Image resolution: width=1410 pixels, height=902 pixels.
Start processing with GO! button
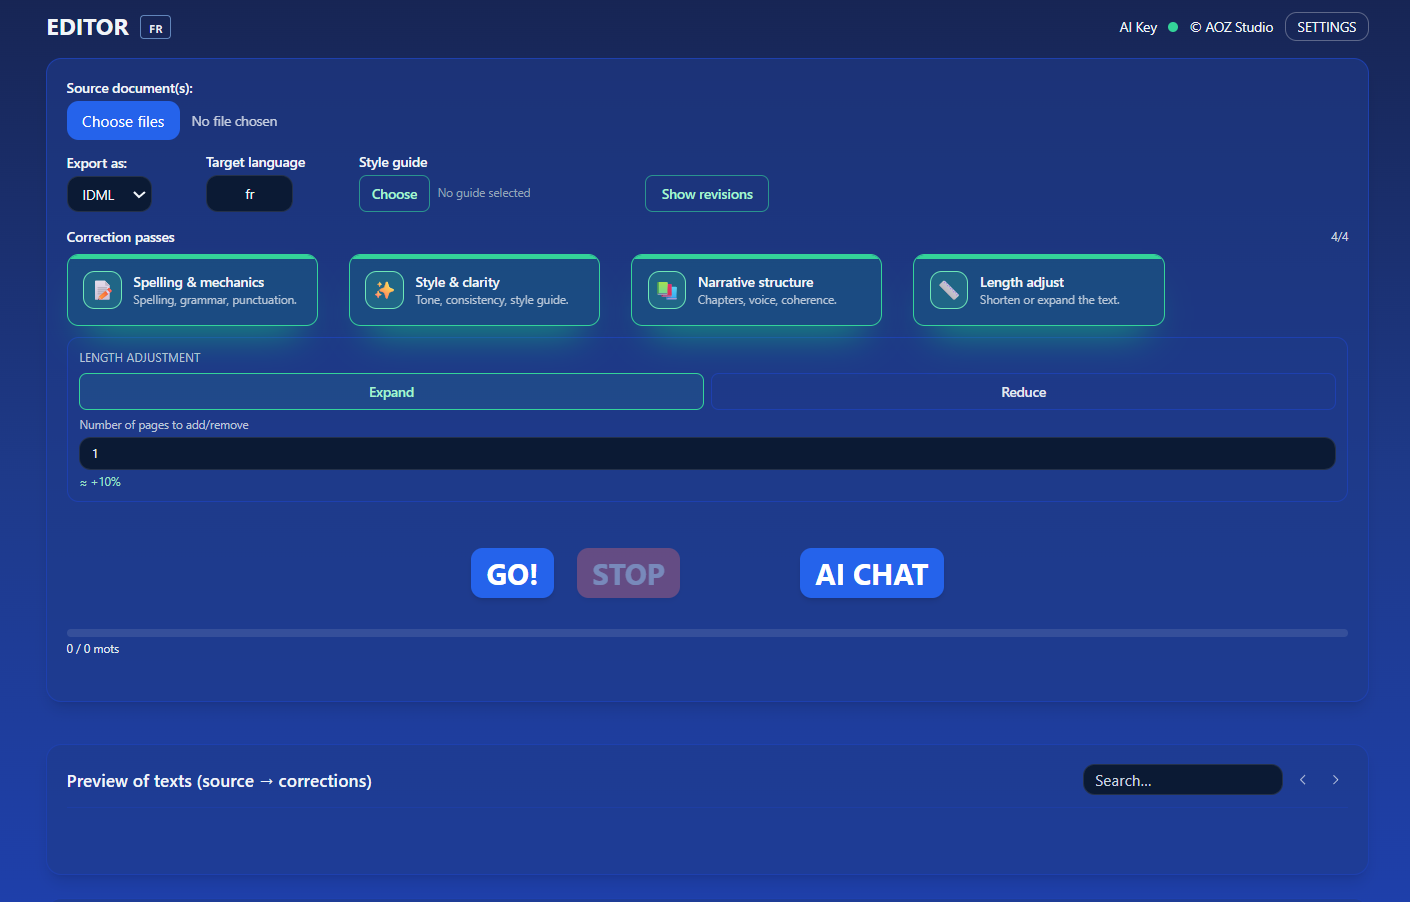coord(512,573)
